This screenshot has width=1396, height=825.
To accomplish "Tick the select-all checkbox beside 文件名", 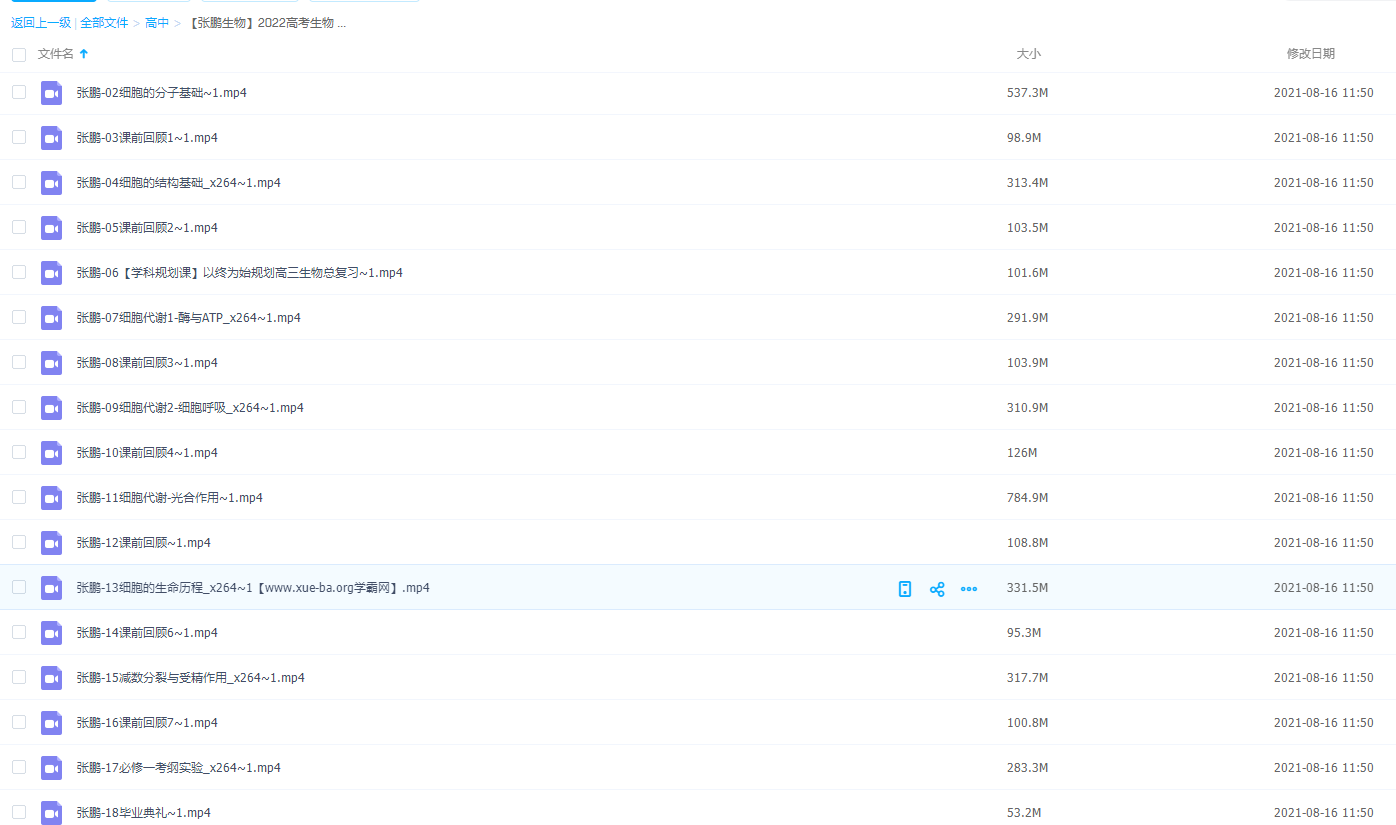I will click(x=19, y=54).
